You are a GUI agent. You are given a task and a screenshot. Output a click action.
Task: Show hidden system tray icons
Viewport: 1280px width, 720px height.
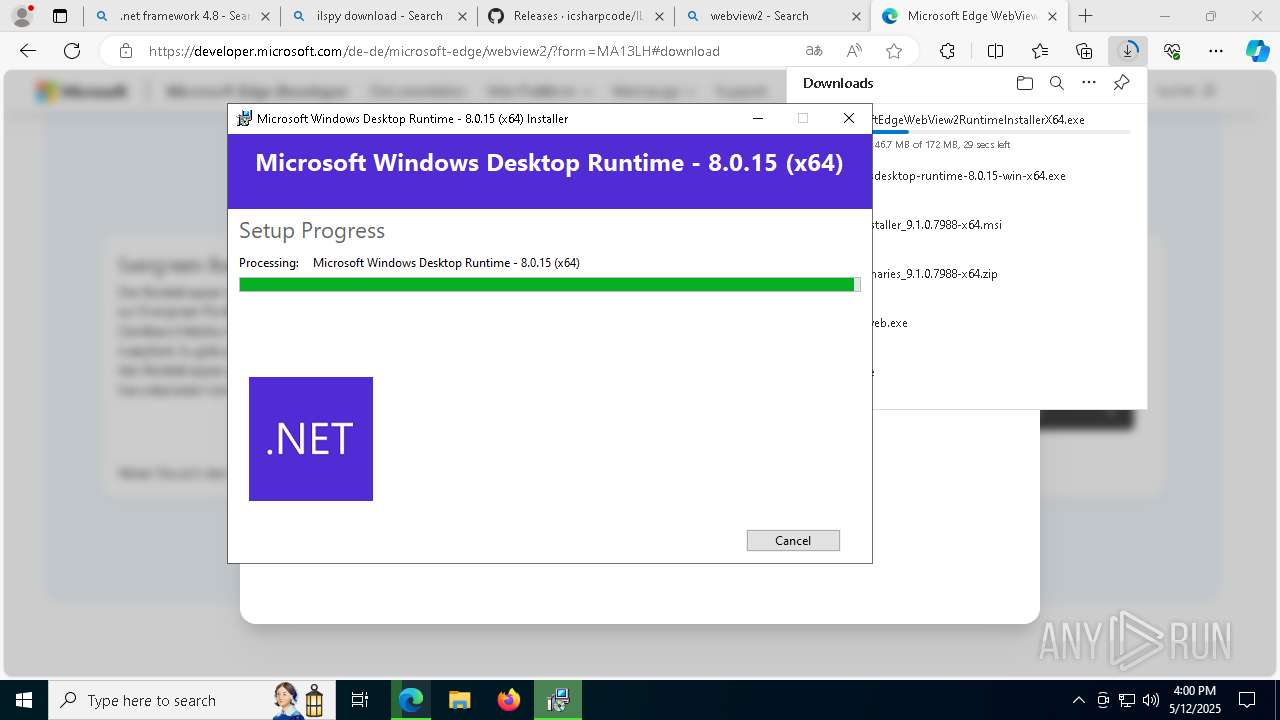tap(1078, 700)
